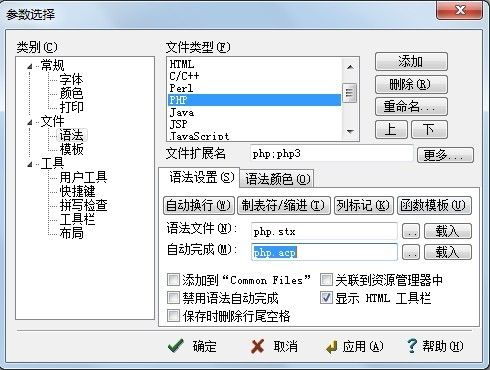Screen dimensions: 490x370
Task: Open 自动换行 settings
Action: point(199,205)
